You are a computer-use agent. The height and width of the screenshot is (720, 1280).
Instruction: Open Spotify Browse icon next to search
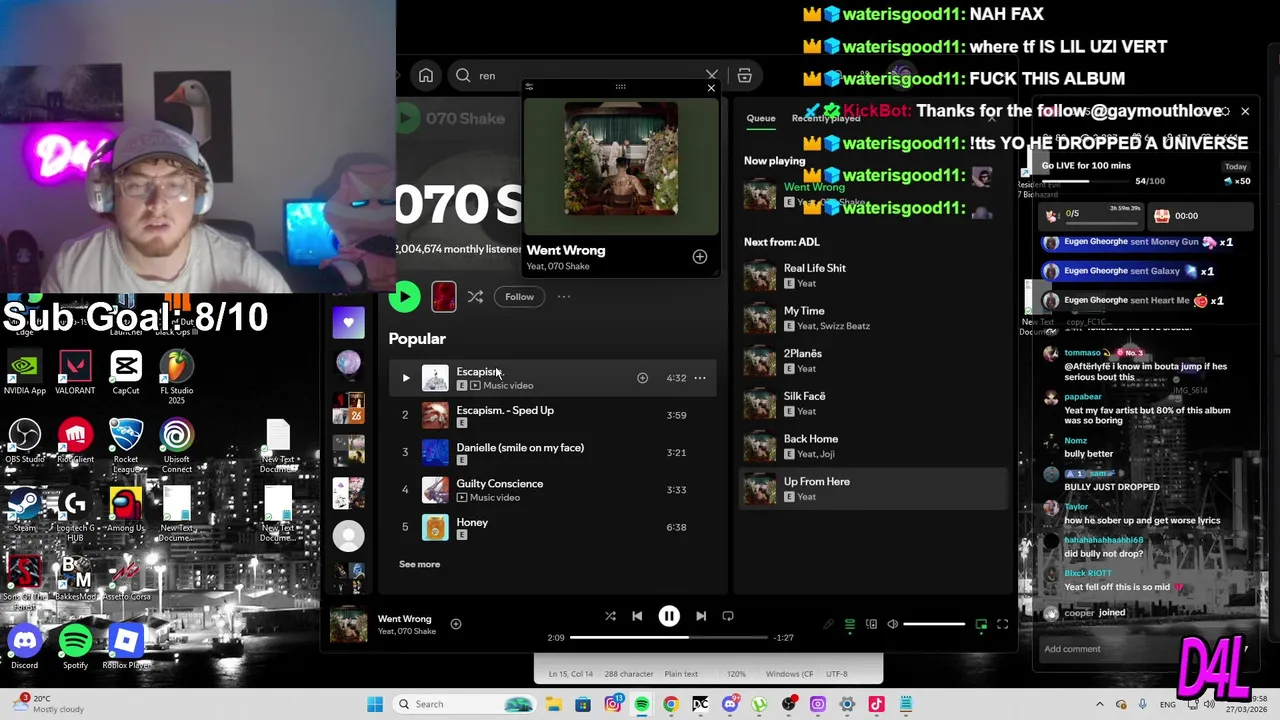click(x=744, y=75)
